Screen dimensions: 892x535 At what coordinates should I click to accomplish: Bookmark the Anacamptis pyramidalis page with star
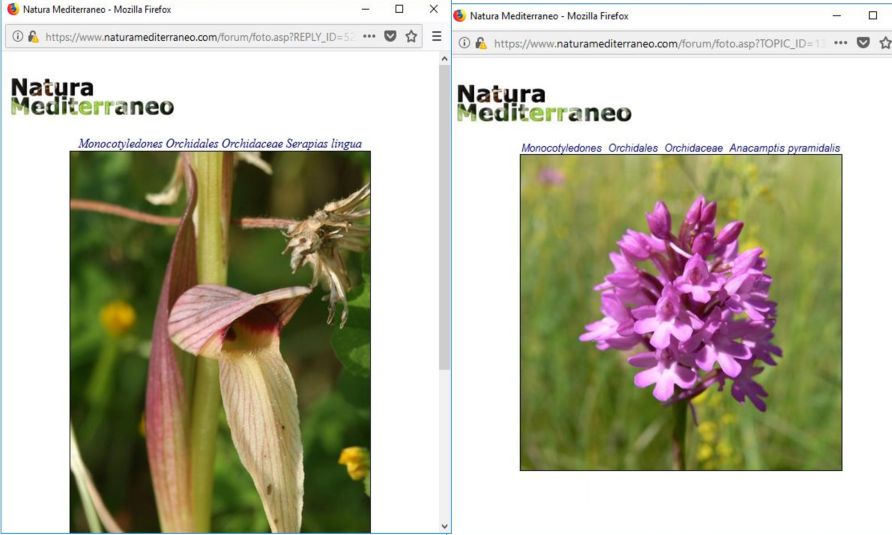pyautogui.click(x=885, y=43)
